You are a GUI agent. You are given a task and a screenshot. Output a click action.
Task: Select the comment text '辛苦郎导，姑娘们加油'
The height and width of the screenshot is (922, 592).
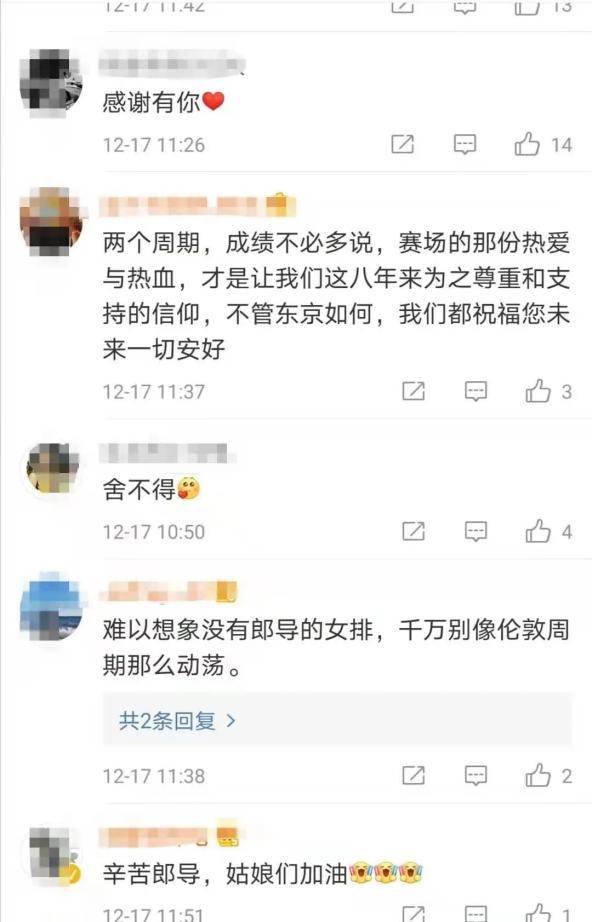tap(225, 874)
